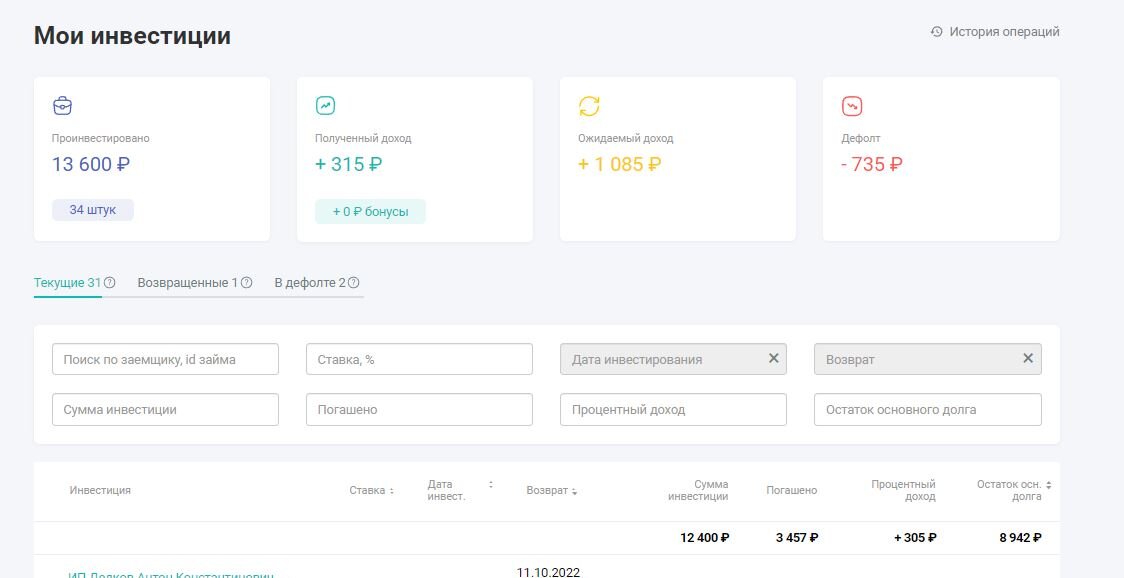The width and height of the screenshot is (1124, 578).
Task: Click the red declining chart icon in Дефолт card
Action: pos(852,106)
